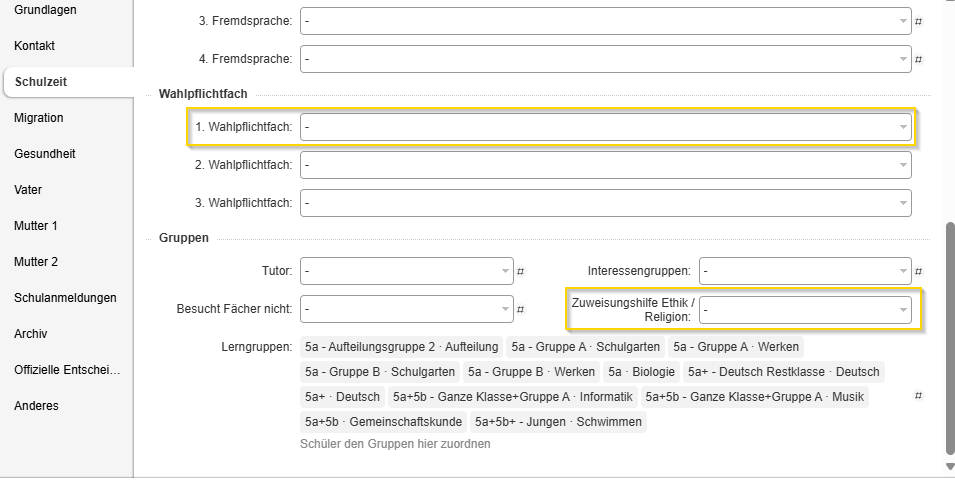The width and height of the screenshot is (955, 484).
Task: Open Offizielle Entscheidungen tab
Action: pos(67,370)
